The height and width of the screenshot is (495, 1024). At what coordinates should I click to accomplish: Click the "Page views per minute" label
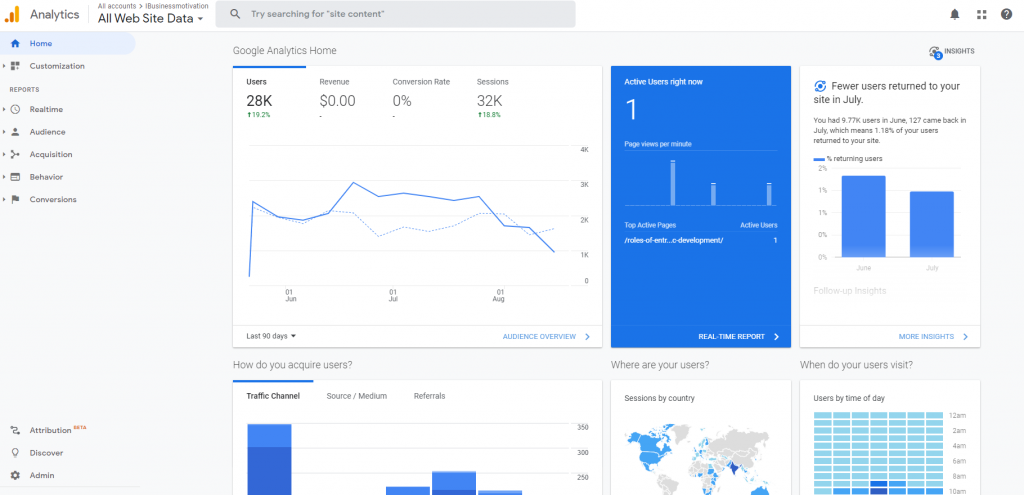658,144
